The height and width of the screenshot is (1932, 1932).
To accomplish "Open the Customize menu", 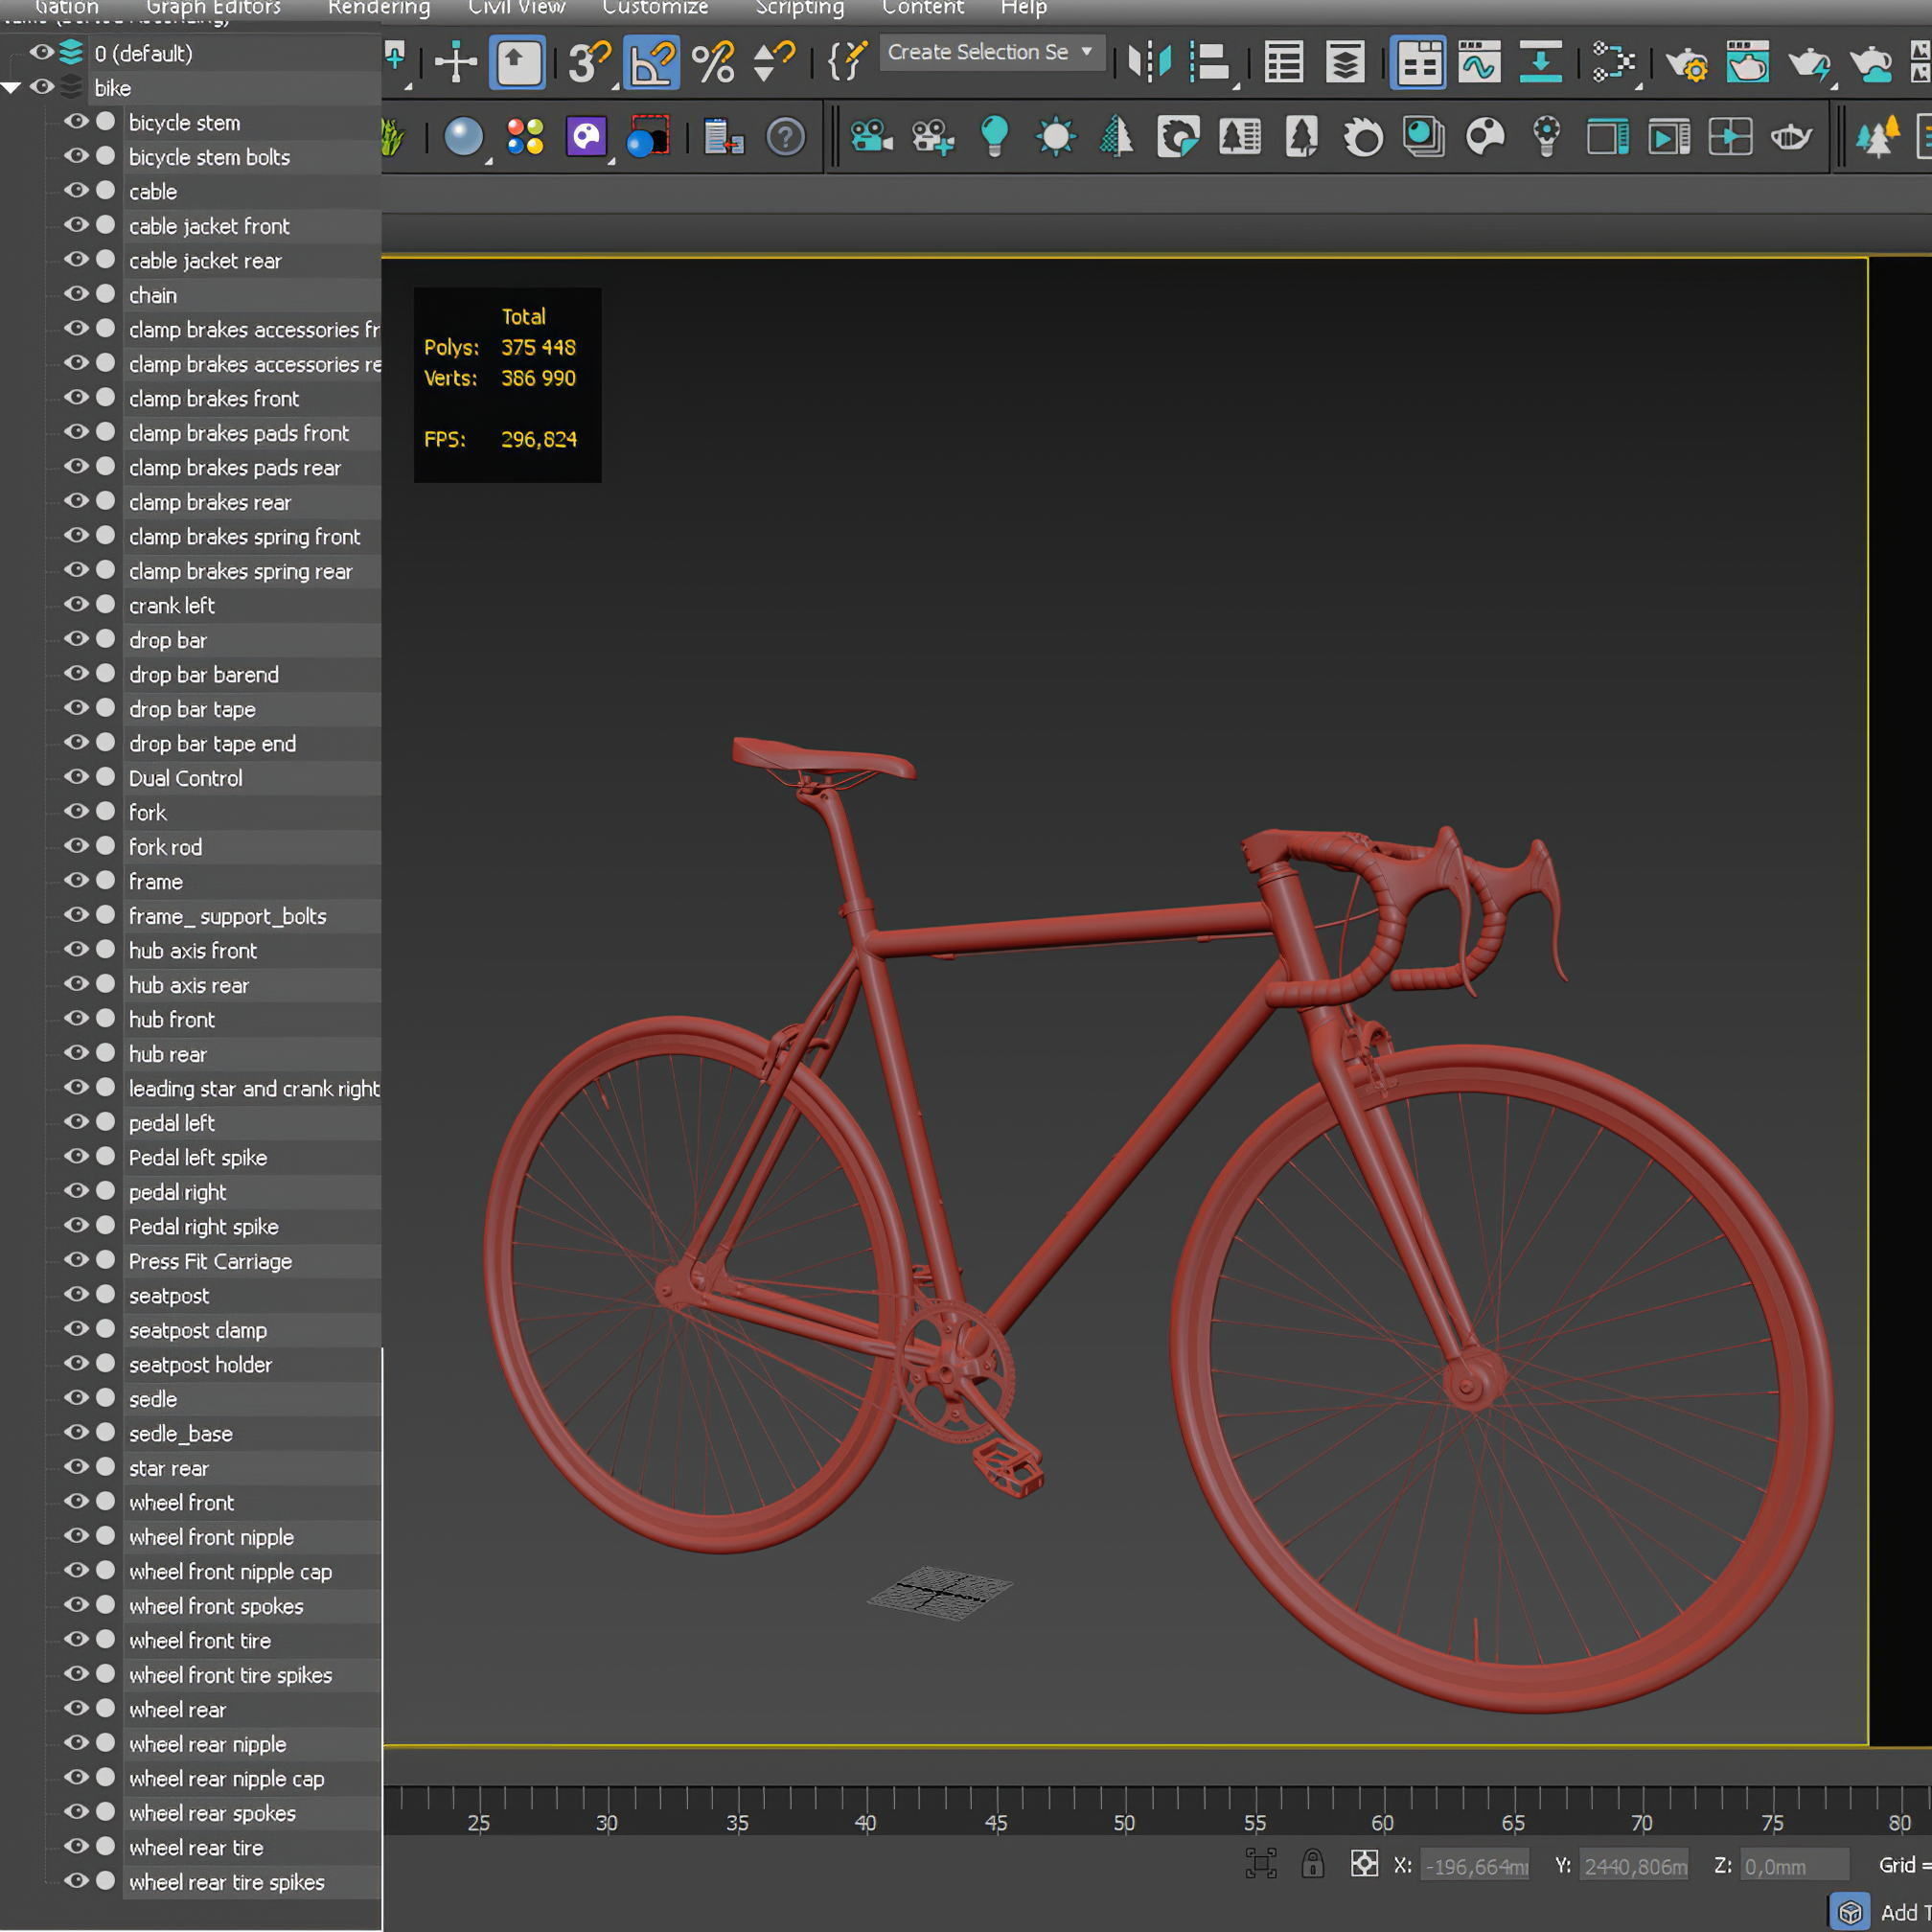I will [655, 8].
